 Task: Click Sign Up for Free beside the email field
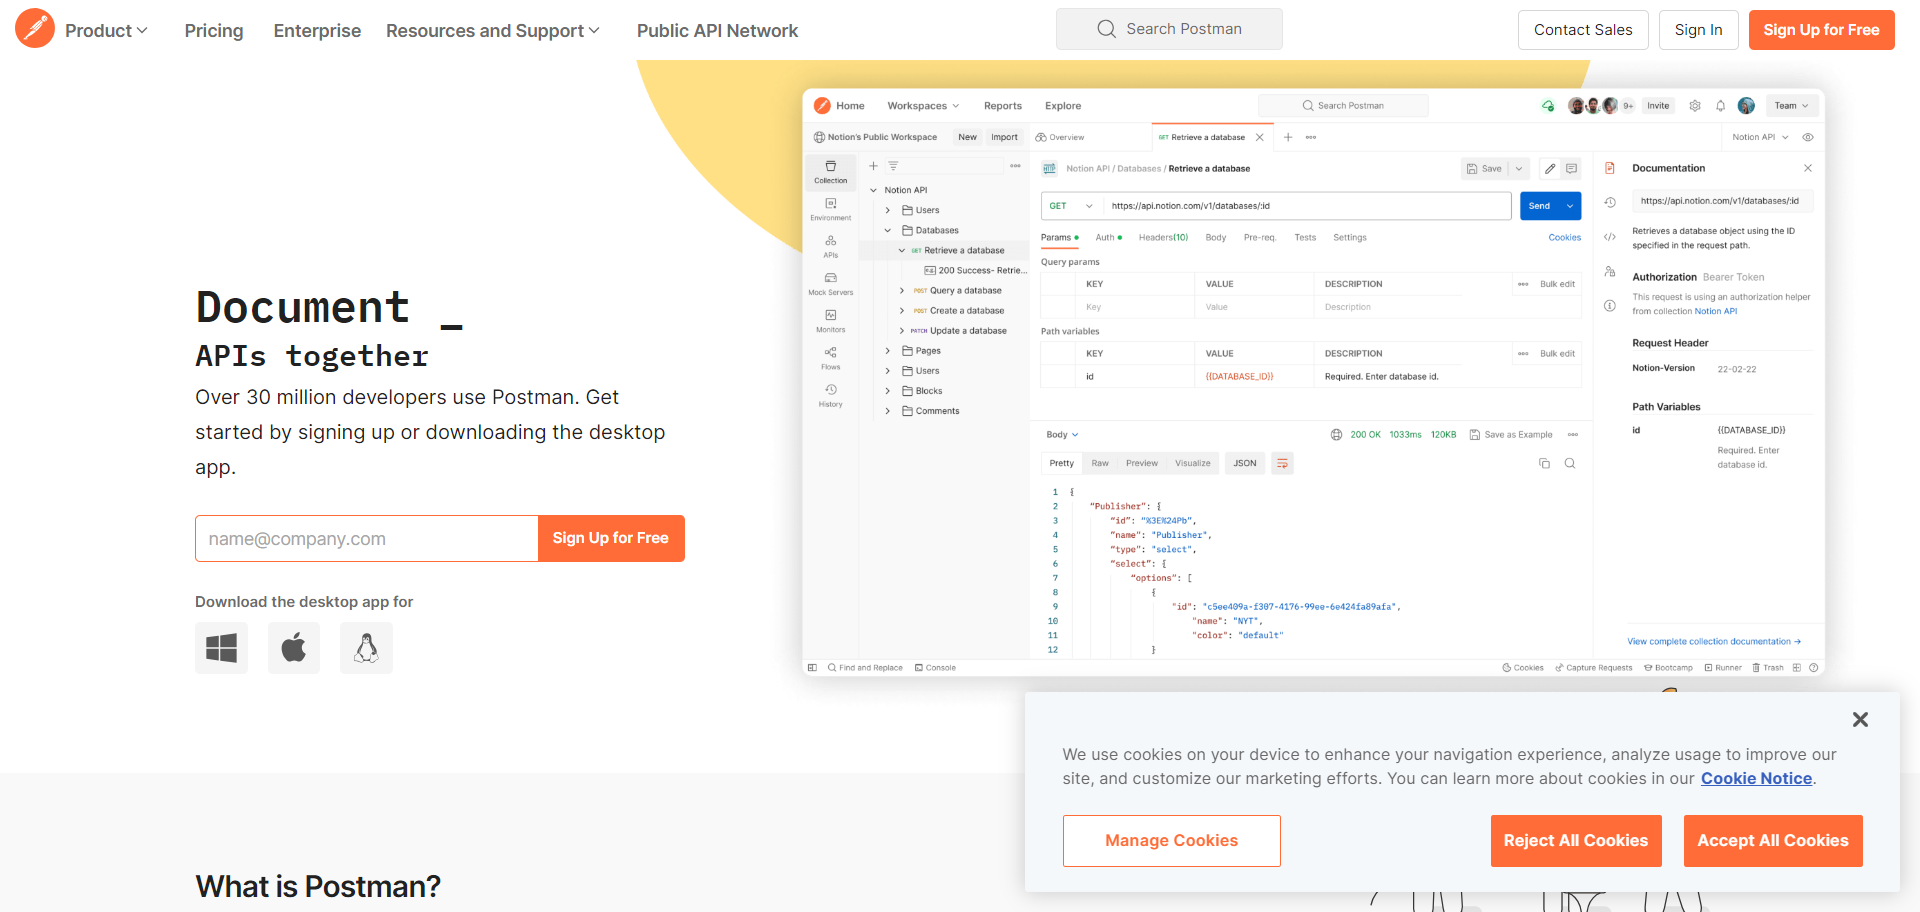(x=611, y=538)
